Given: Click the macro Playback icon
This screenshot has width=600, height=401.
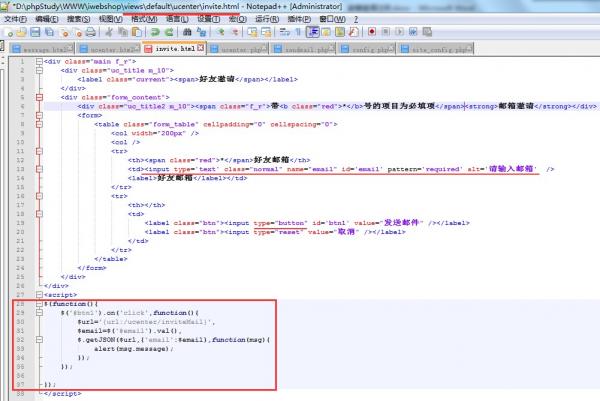Looking at the screenshot, I should tap(399, 32).
